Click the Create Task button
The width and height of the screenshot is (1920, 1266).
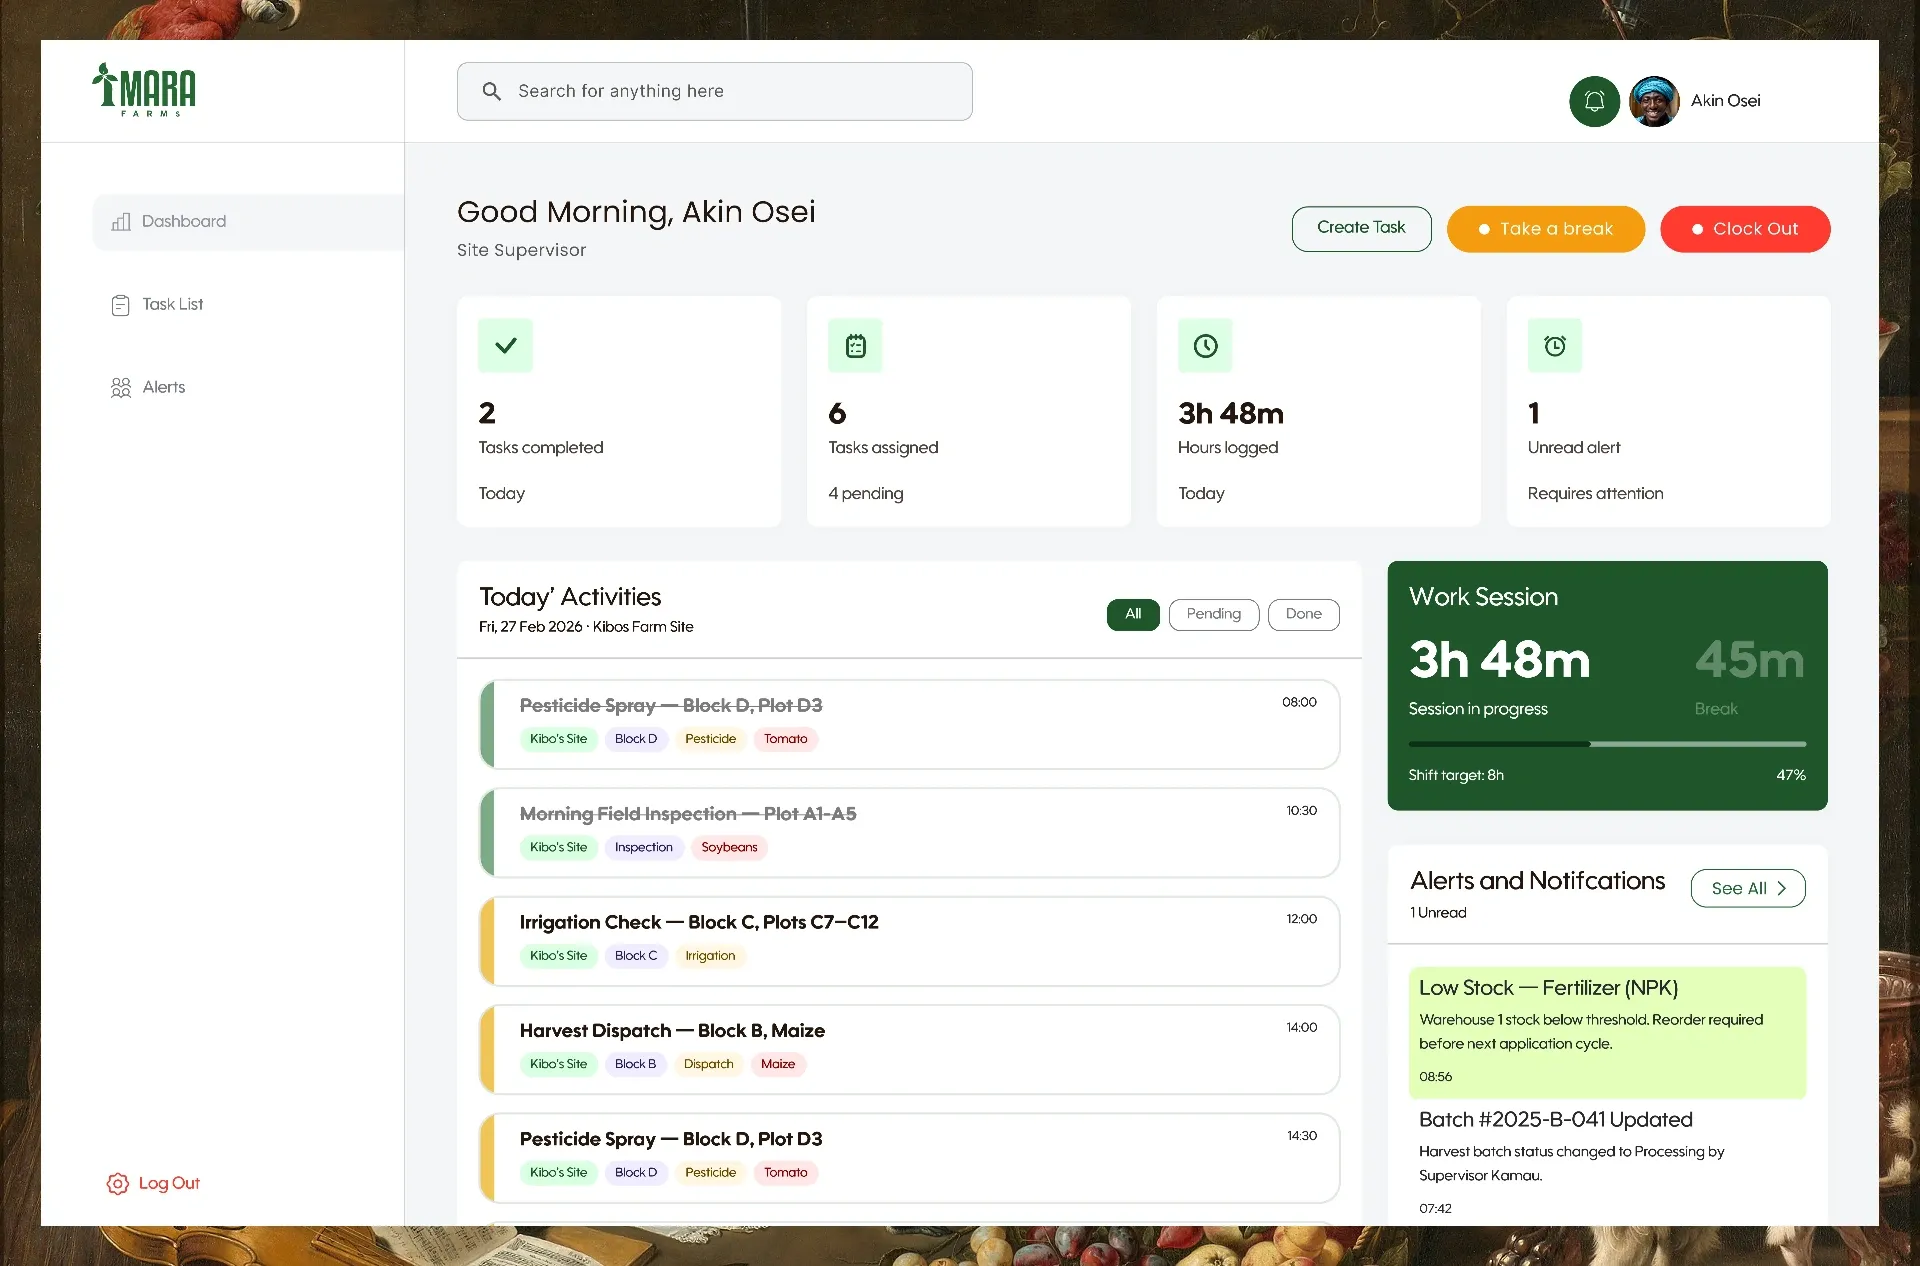1361,228
